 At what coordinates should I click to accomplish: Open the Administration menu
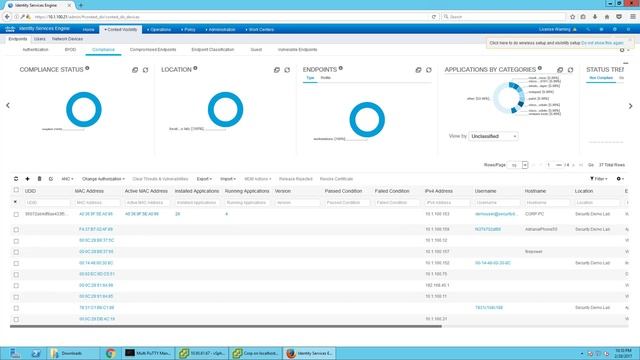pyautogui.click(x=220, y=29)
